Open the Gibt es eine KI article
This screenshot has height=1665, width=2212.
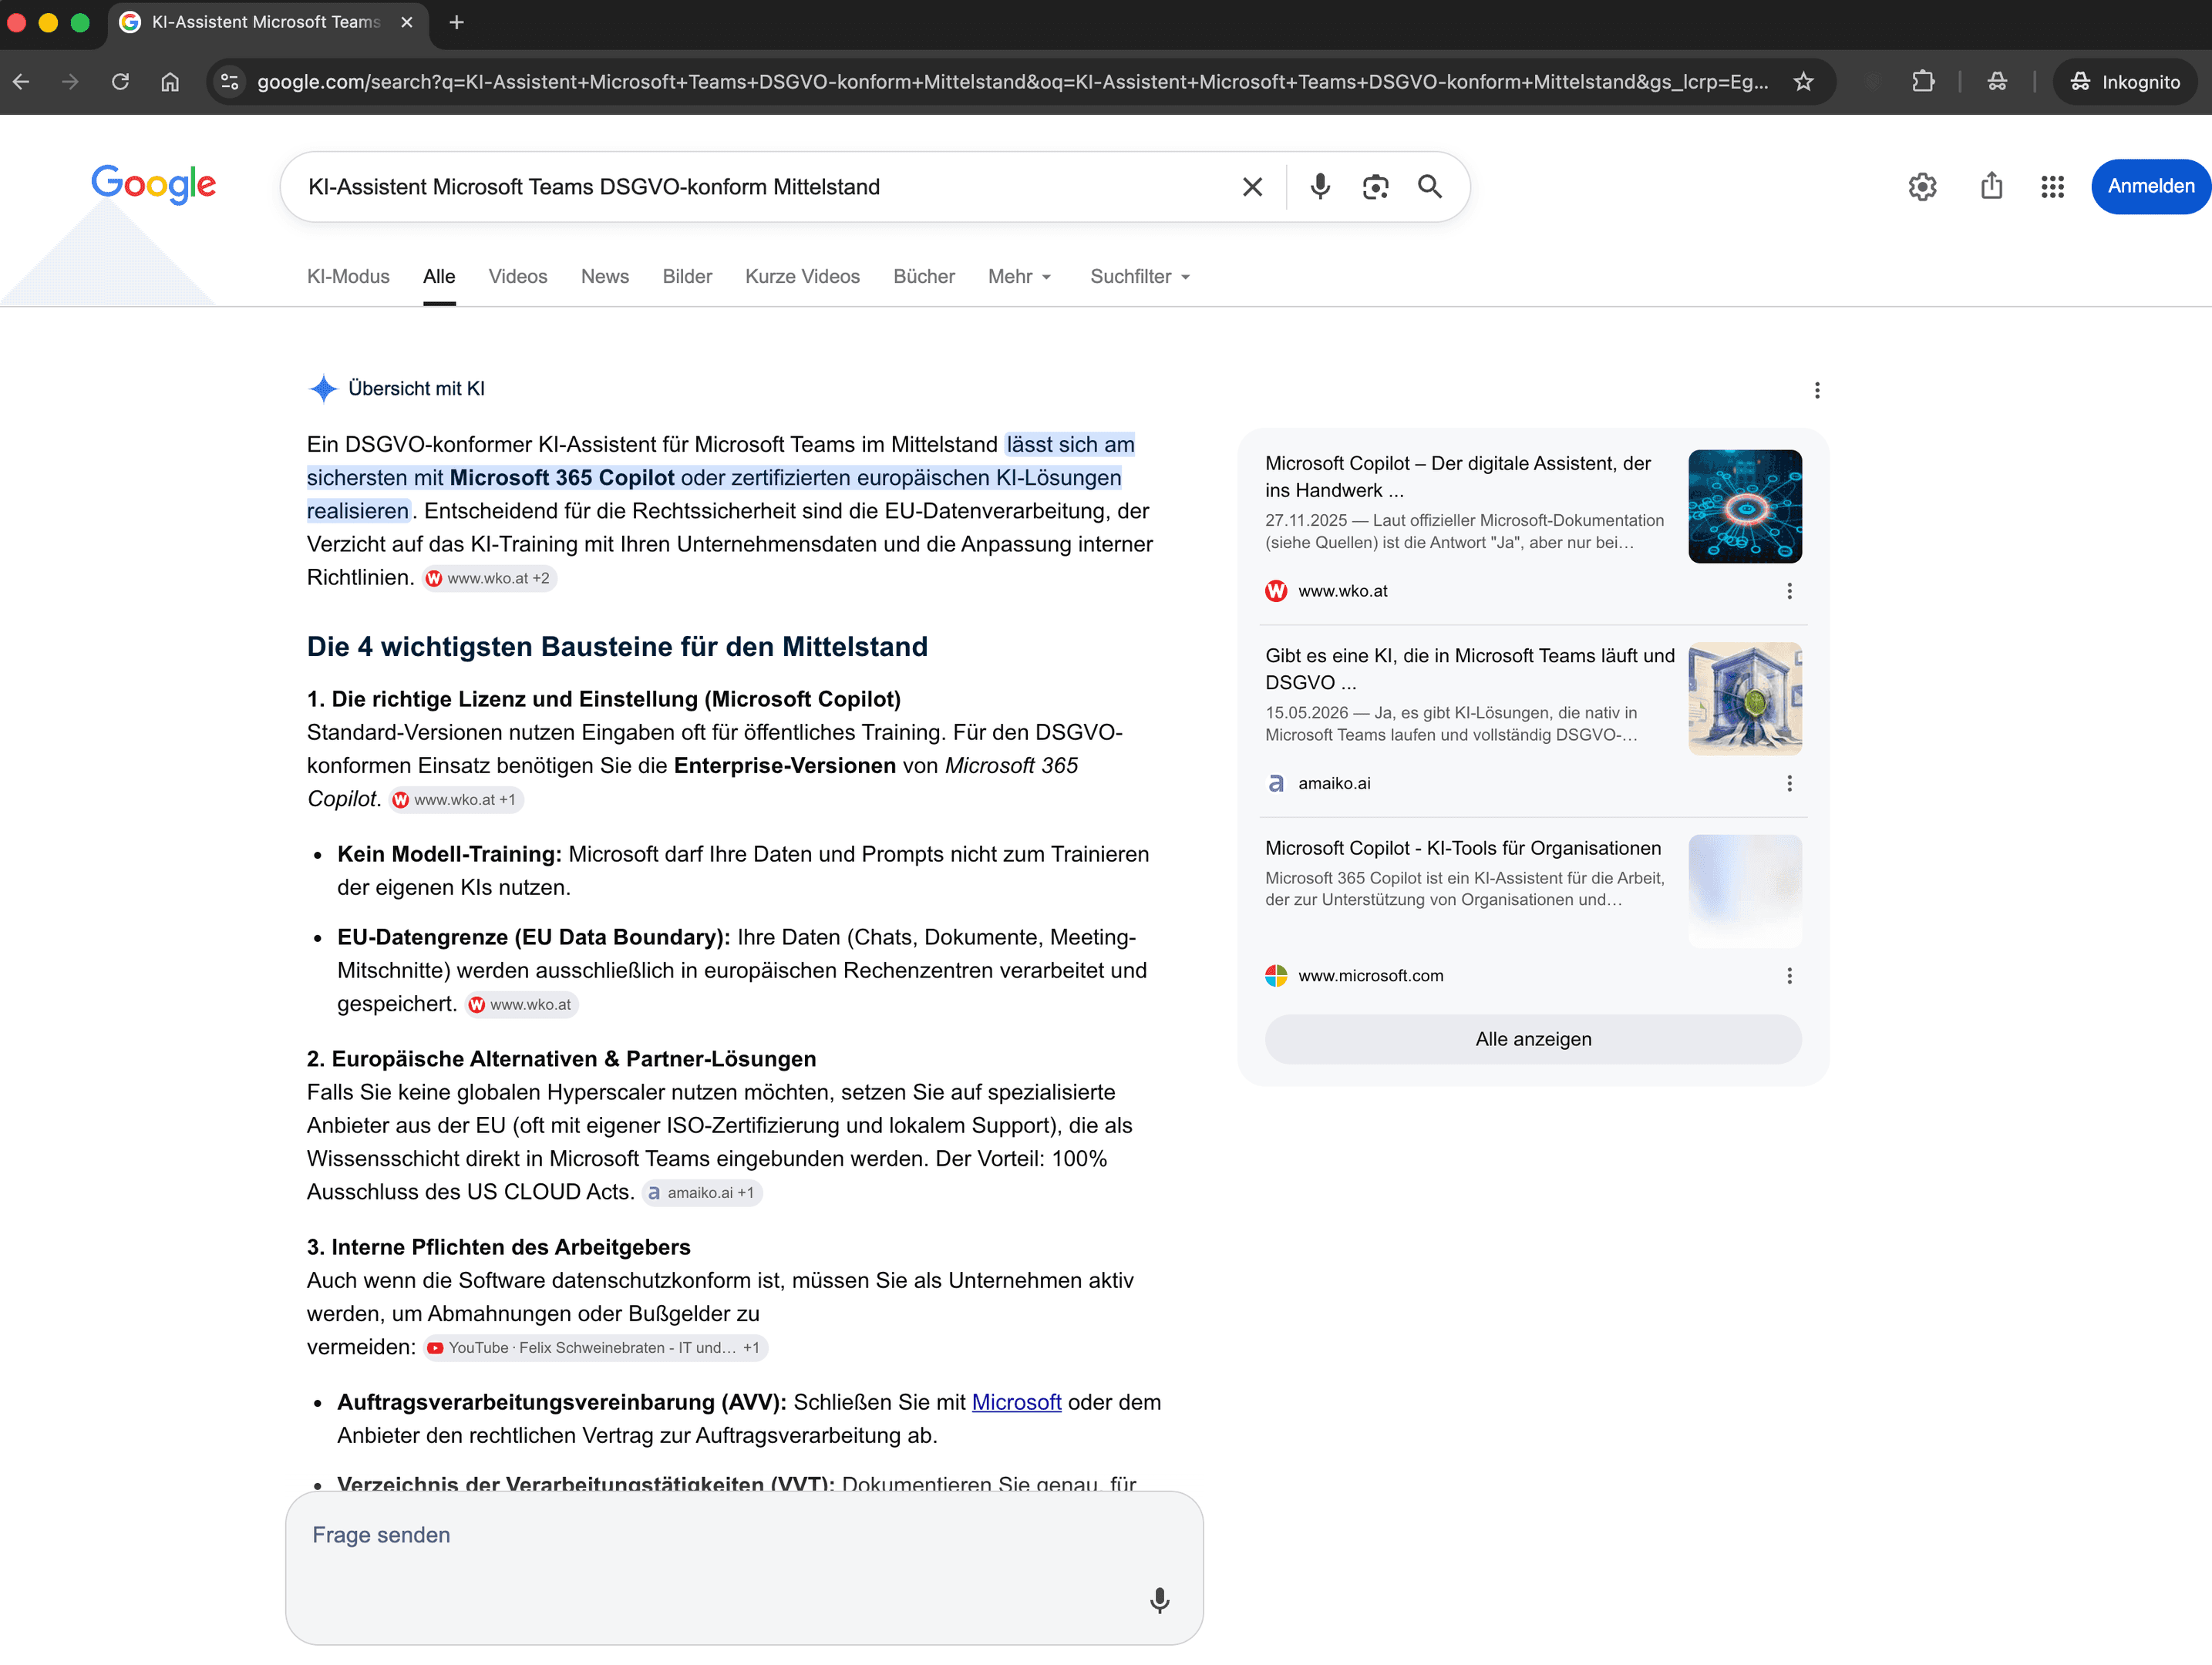[x=1469, y=668]
